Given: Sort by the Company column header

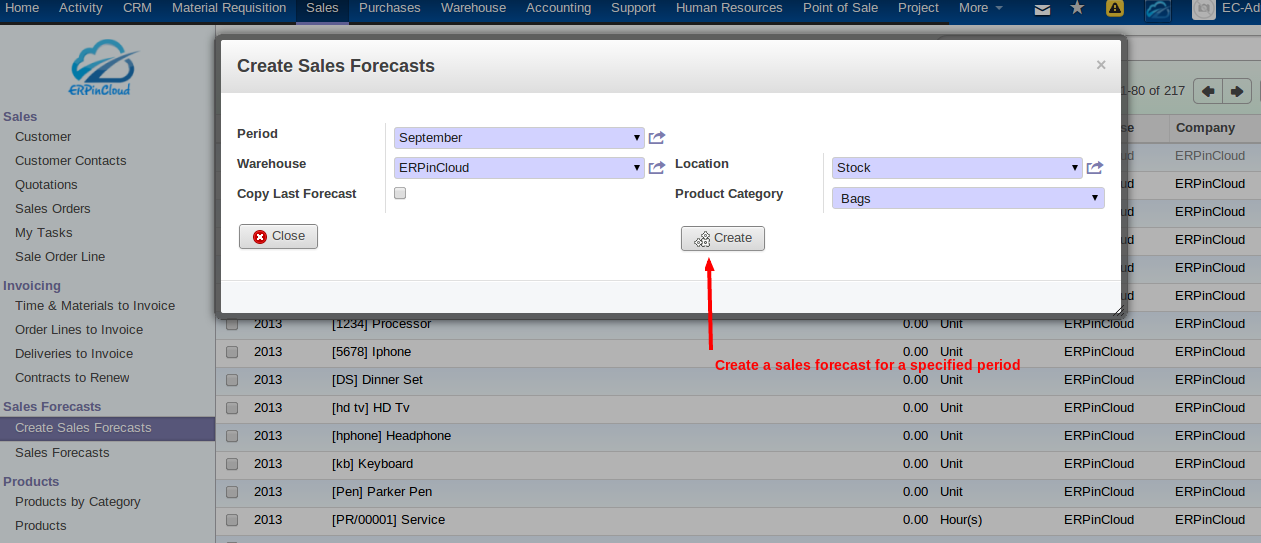Looking at the screenshot, I should pyautogui.click(x=1205, y=128).
